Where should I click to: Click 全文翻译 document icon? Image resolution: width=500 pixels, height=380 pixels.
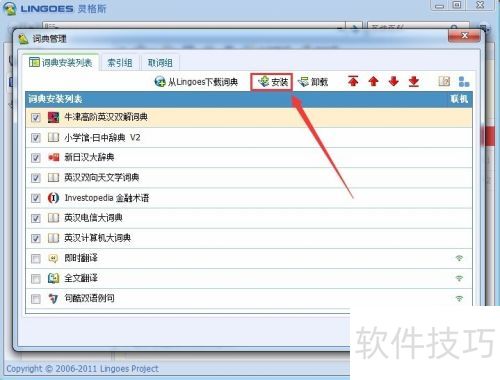pyautogui.click(x=53, y=278)
